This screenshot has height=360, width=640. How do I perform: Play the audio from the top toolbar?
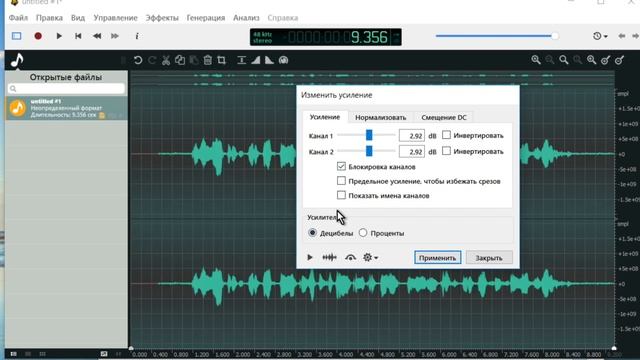pyautogui.click(x=59, y=36)
